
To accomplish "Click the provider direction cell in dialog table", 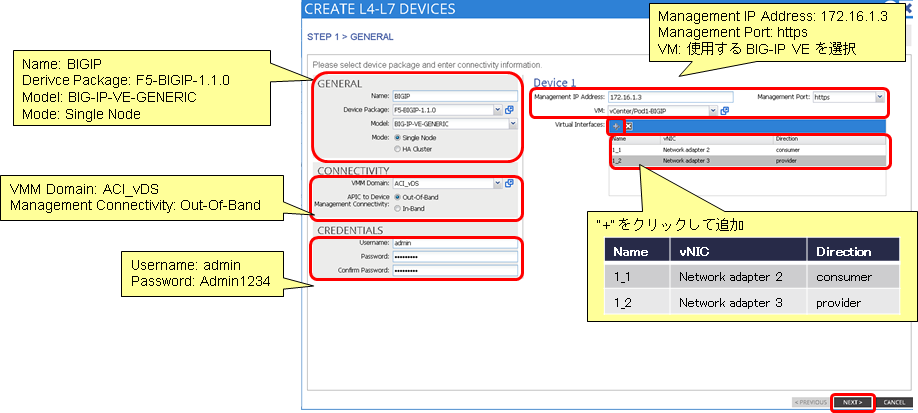I will tap(829, 160).
